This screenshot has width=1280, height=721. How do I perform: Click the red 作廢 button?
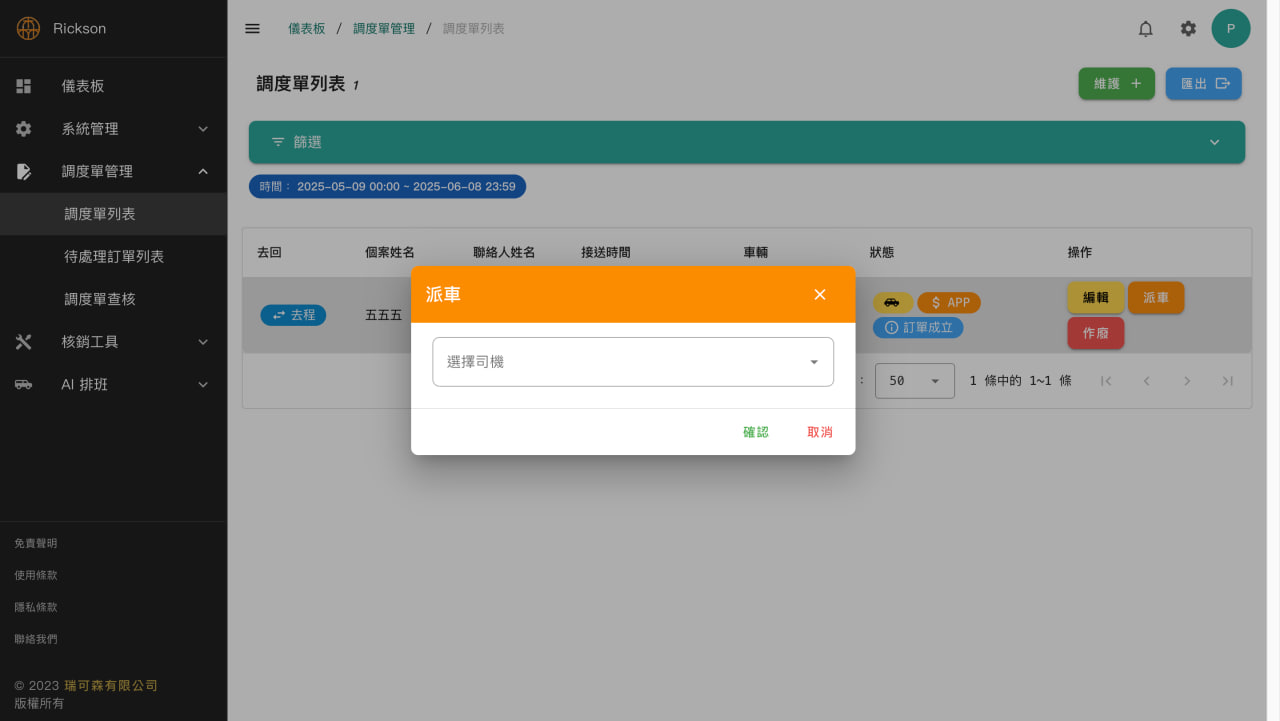coord(1096,333)
